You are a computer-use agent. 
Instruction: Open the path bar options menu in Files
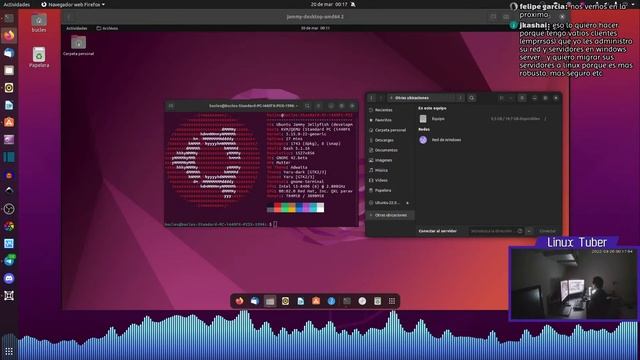point(460,98)
